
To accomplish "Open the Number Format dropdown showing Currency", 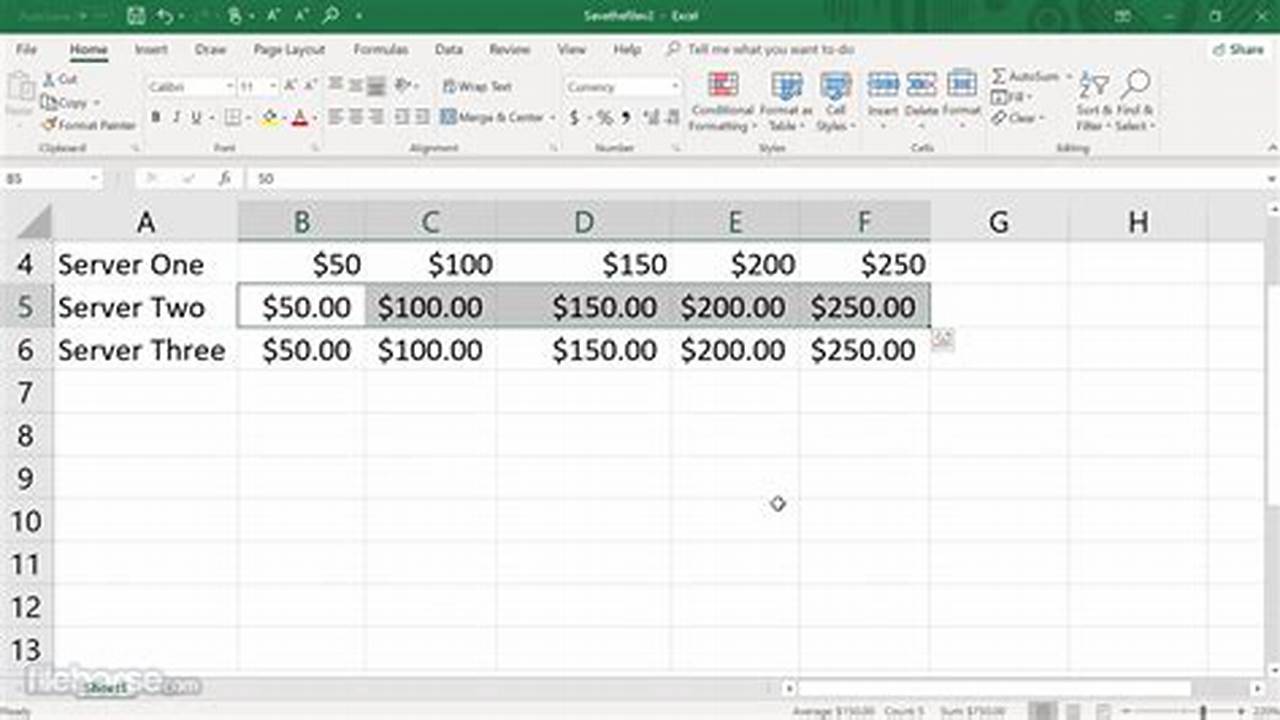I will click(622, 87).
